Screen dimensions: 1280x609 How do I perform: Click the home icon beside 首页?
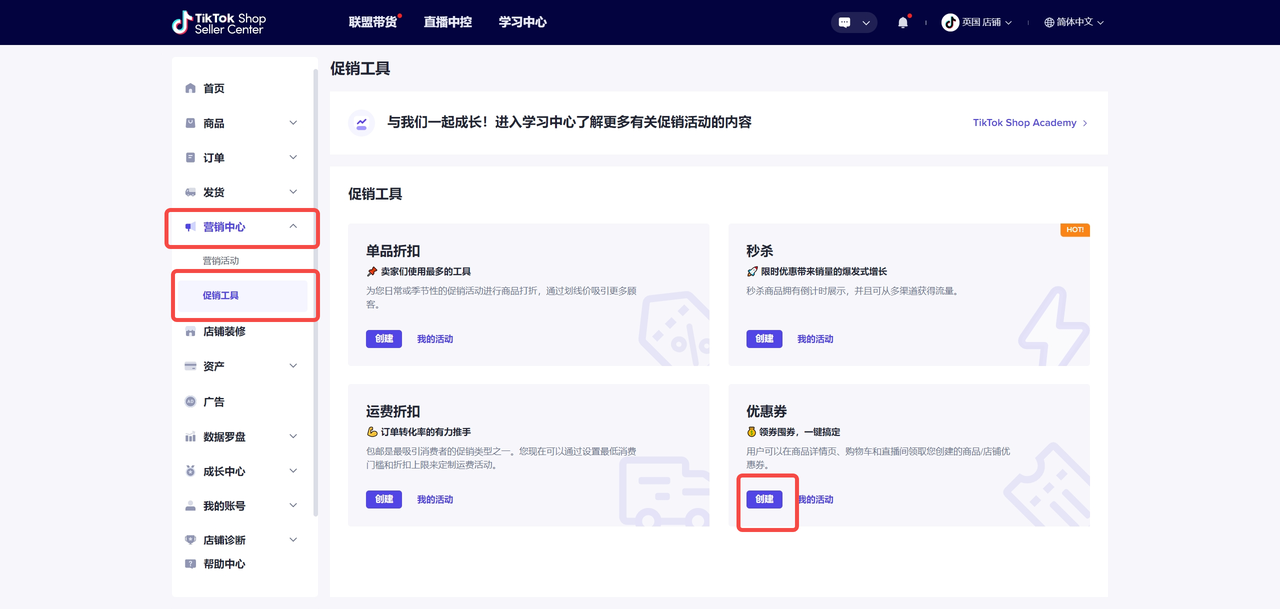pos(190,88)
